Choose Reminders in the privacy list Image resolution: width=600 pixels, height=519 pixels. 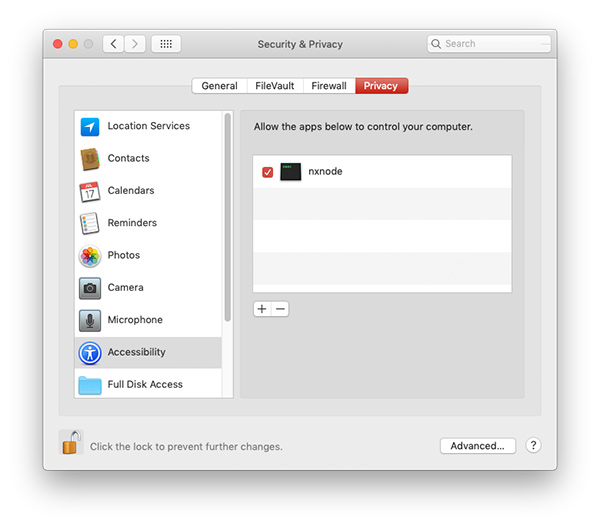tap(131, 223)
